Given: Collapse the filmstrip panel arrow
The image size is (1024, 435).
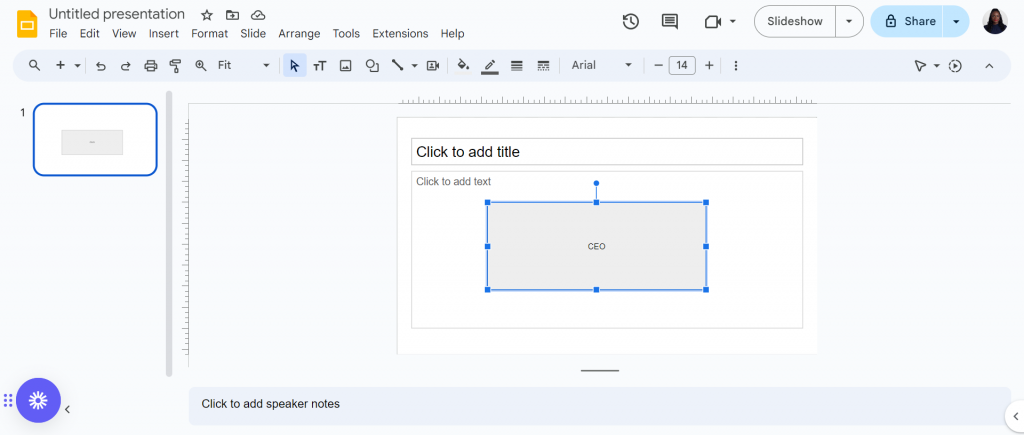Looking at the screenshot, I should 67,410.
